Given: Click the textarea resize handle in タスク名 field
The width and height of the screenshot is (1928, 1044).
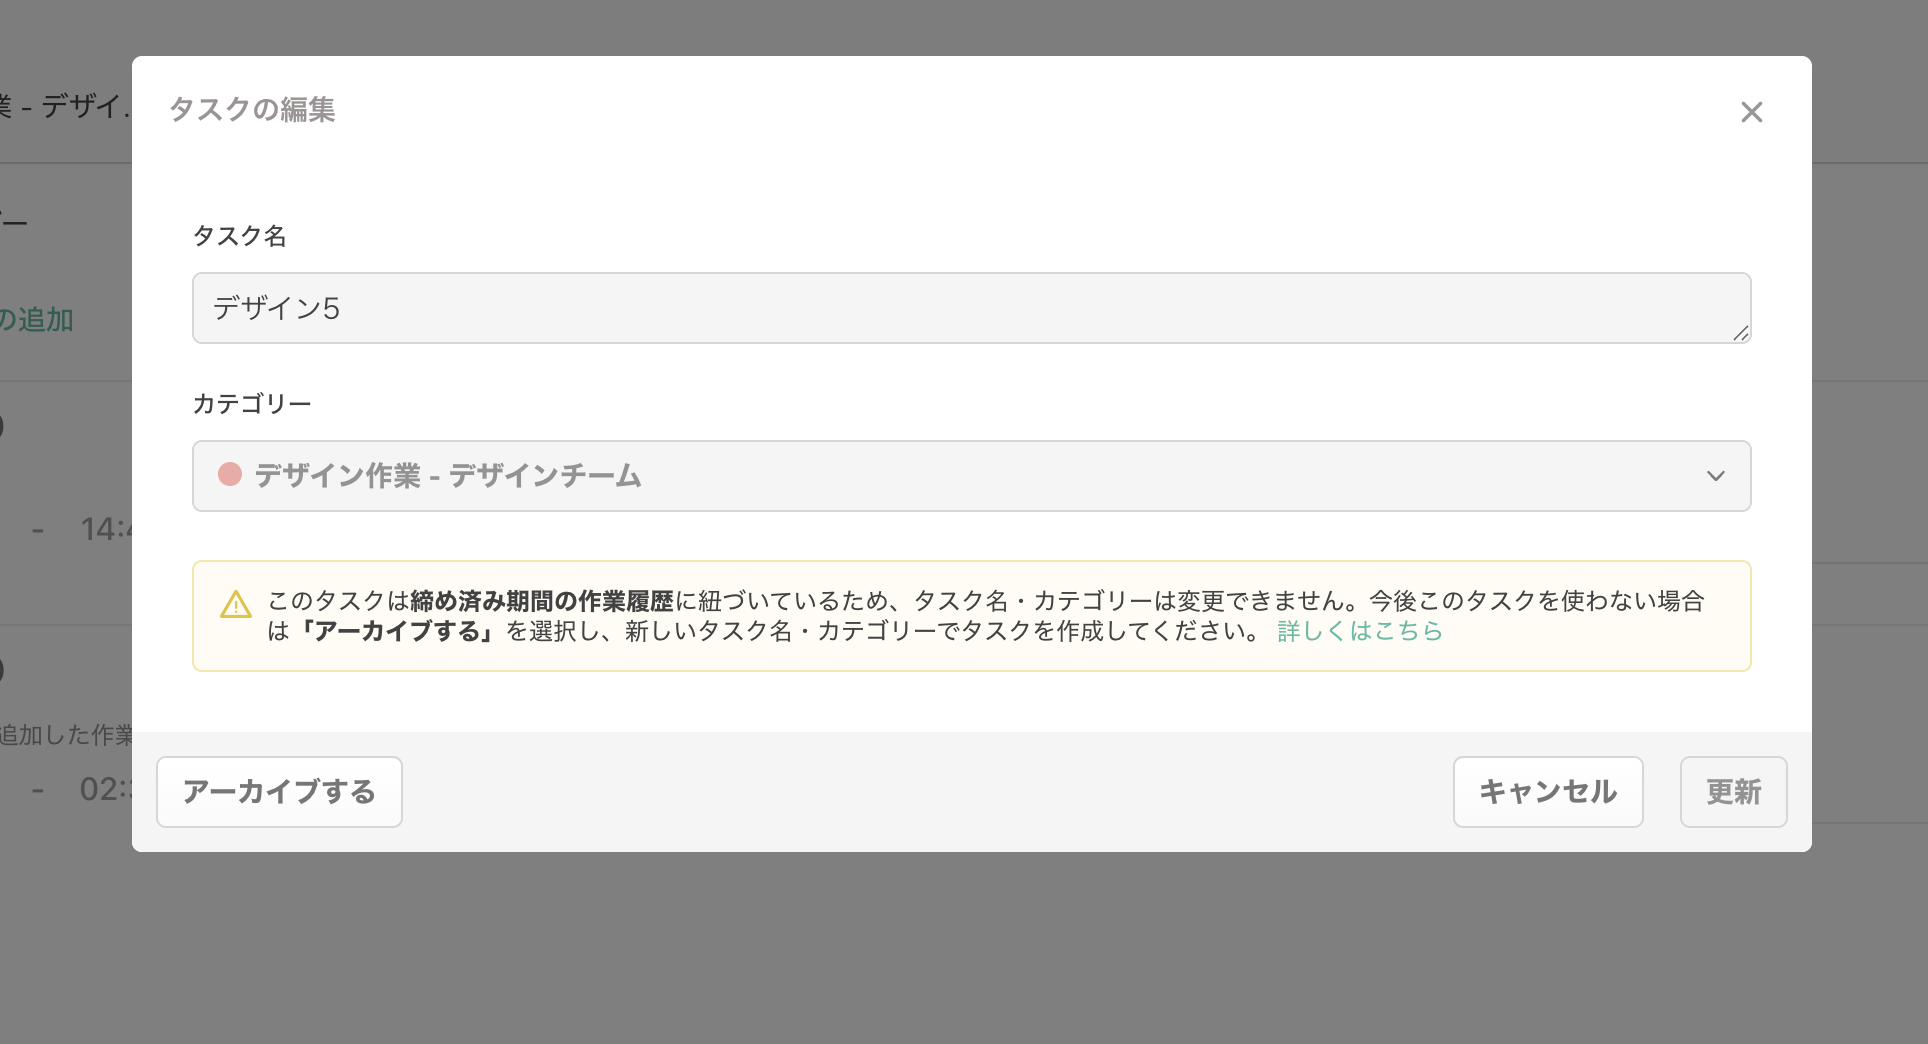Looking at the screenshot, I should tap(1741, 333).
